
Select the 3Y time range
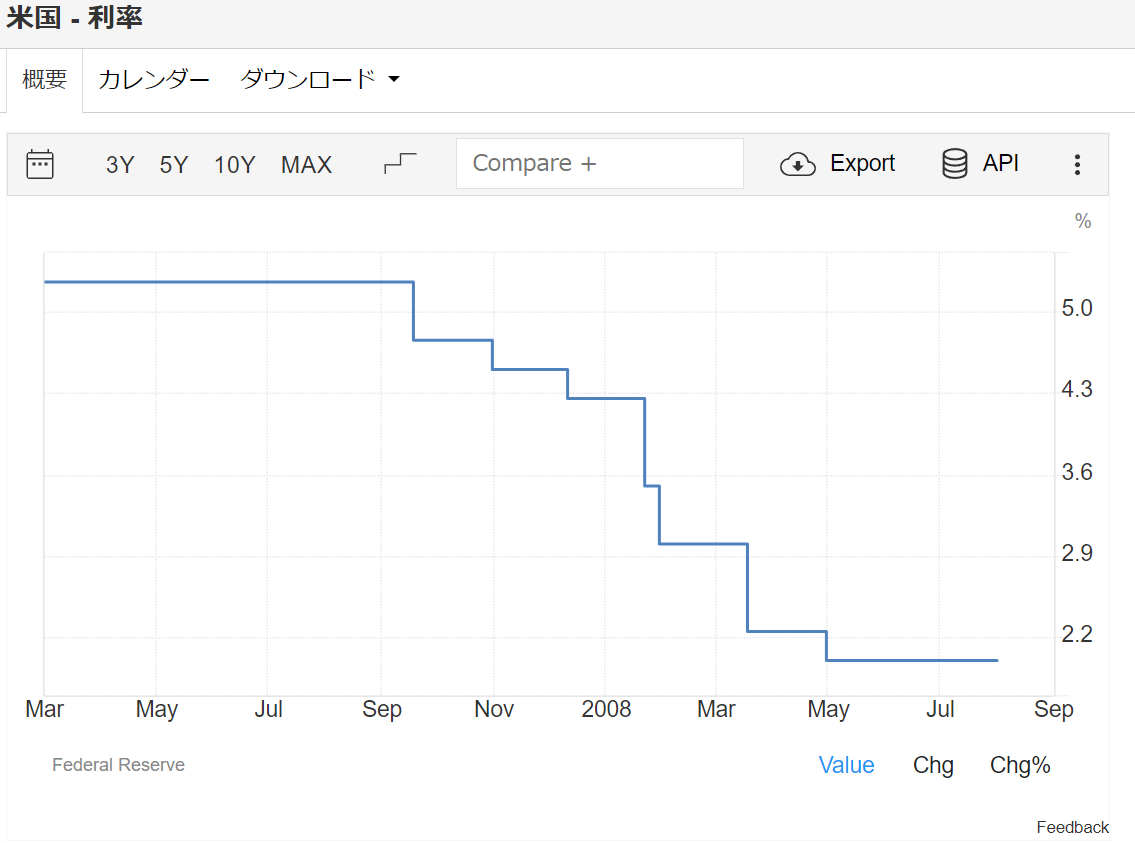120,165
